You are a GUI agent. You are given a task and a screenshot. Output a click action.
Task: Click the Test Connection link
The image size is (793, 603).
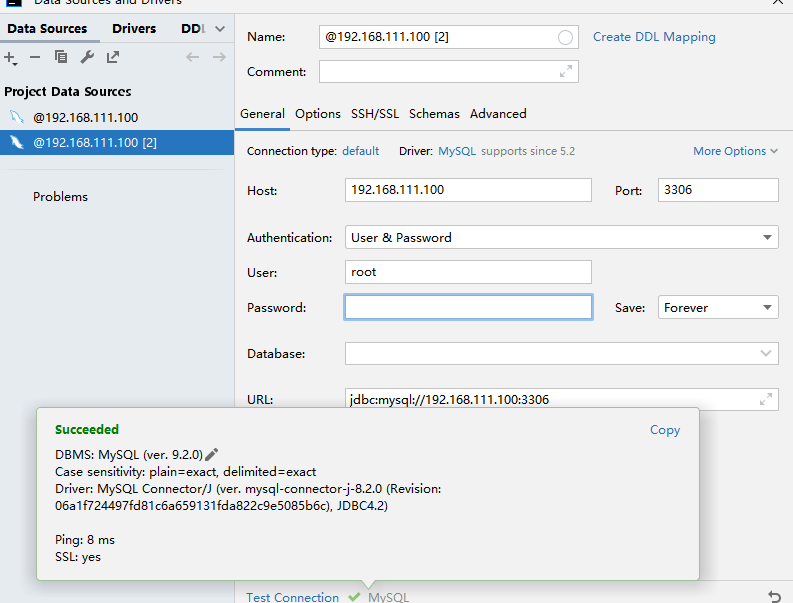tap(293, 597)
